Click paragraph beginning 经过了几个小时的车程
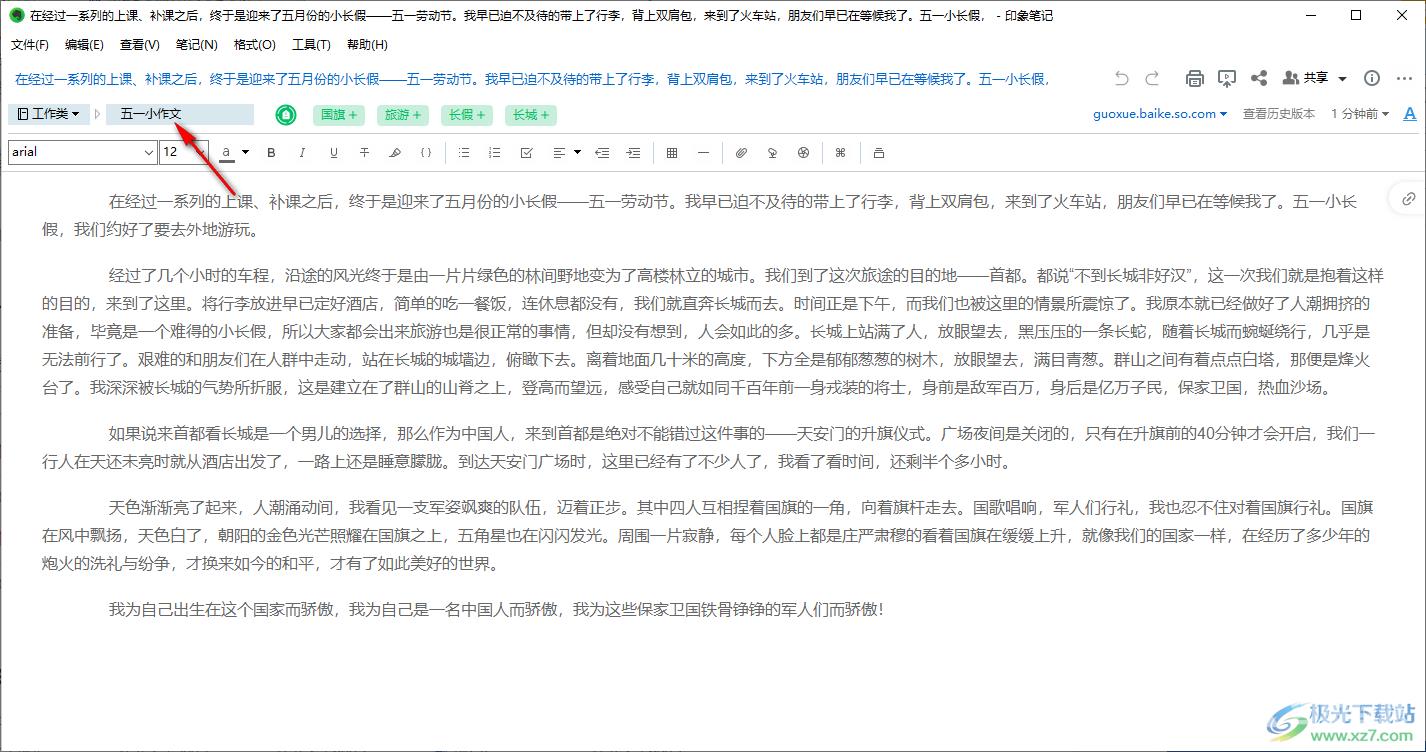This screenshot has width=1426, height=752. coord(712,331)
